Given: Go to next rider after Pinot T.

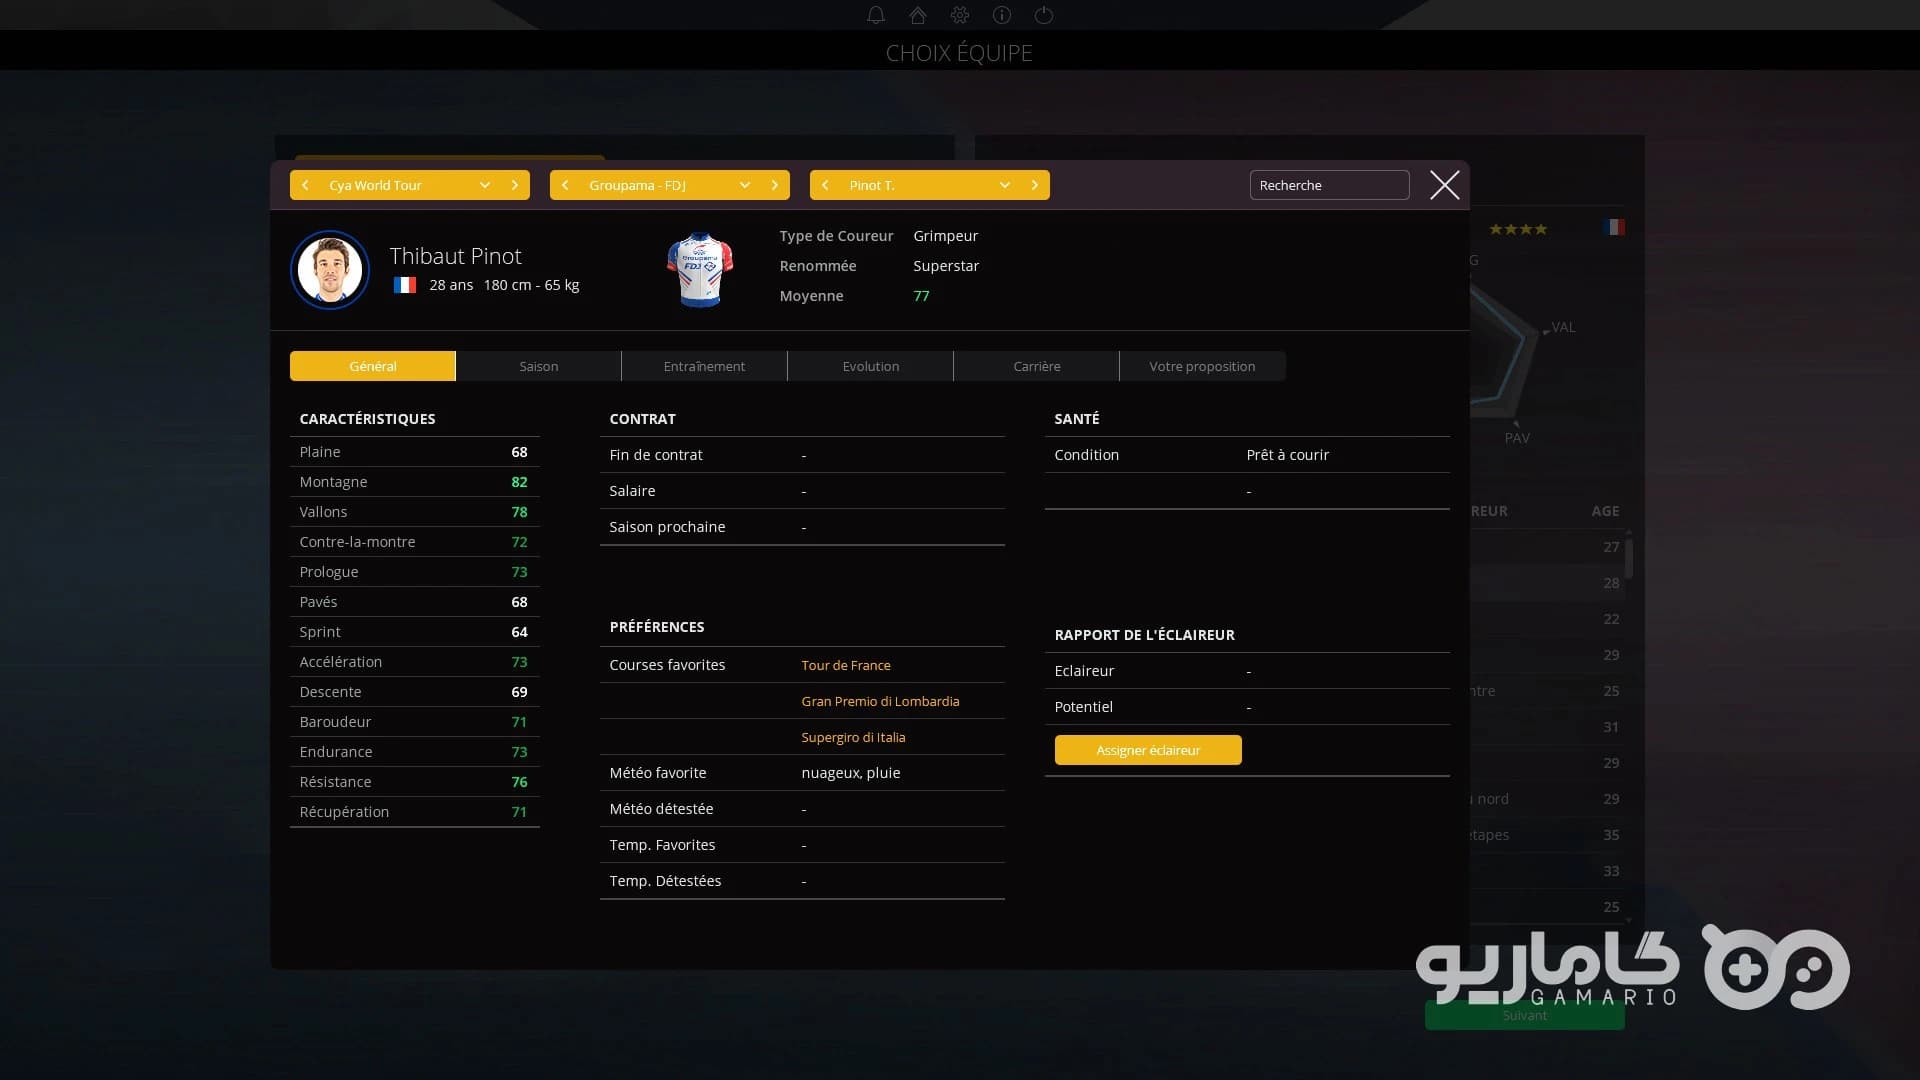Looking at the screenshot, I should click(1035, 185).
